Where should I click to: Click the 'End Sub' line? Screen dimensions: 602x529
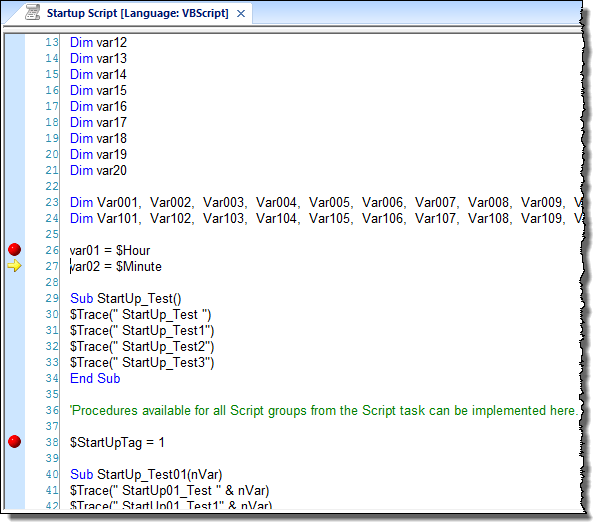tap(95, 379)
